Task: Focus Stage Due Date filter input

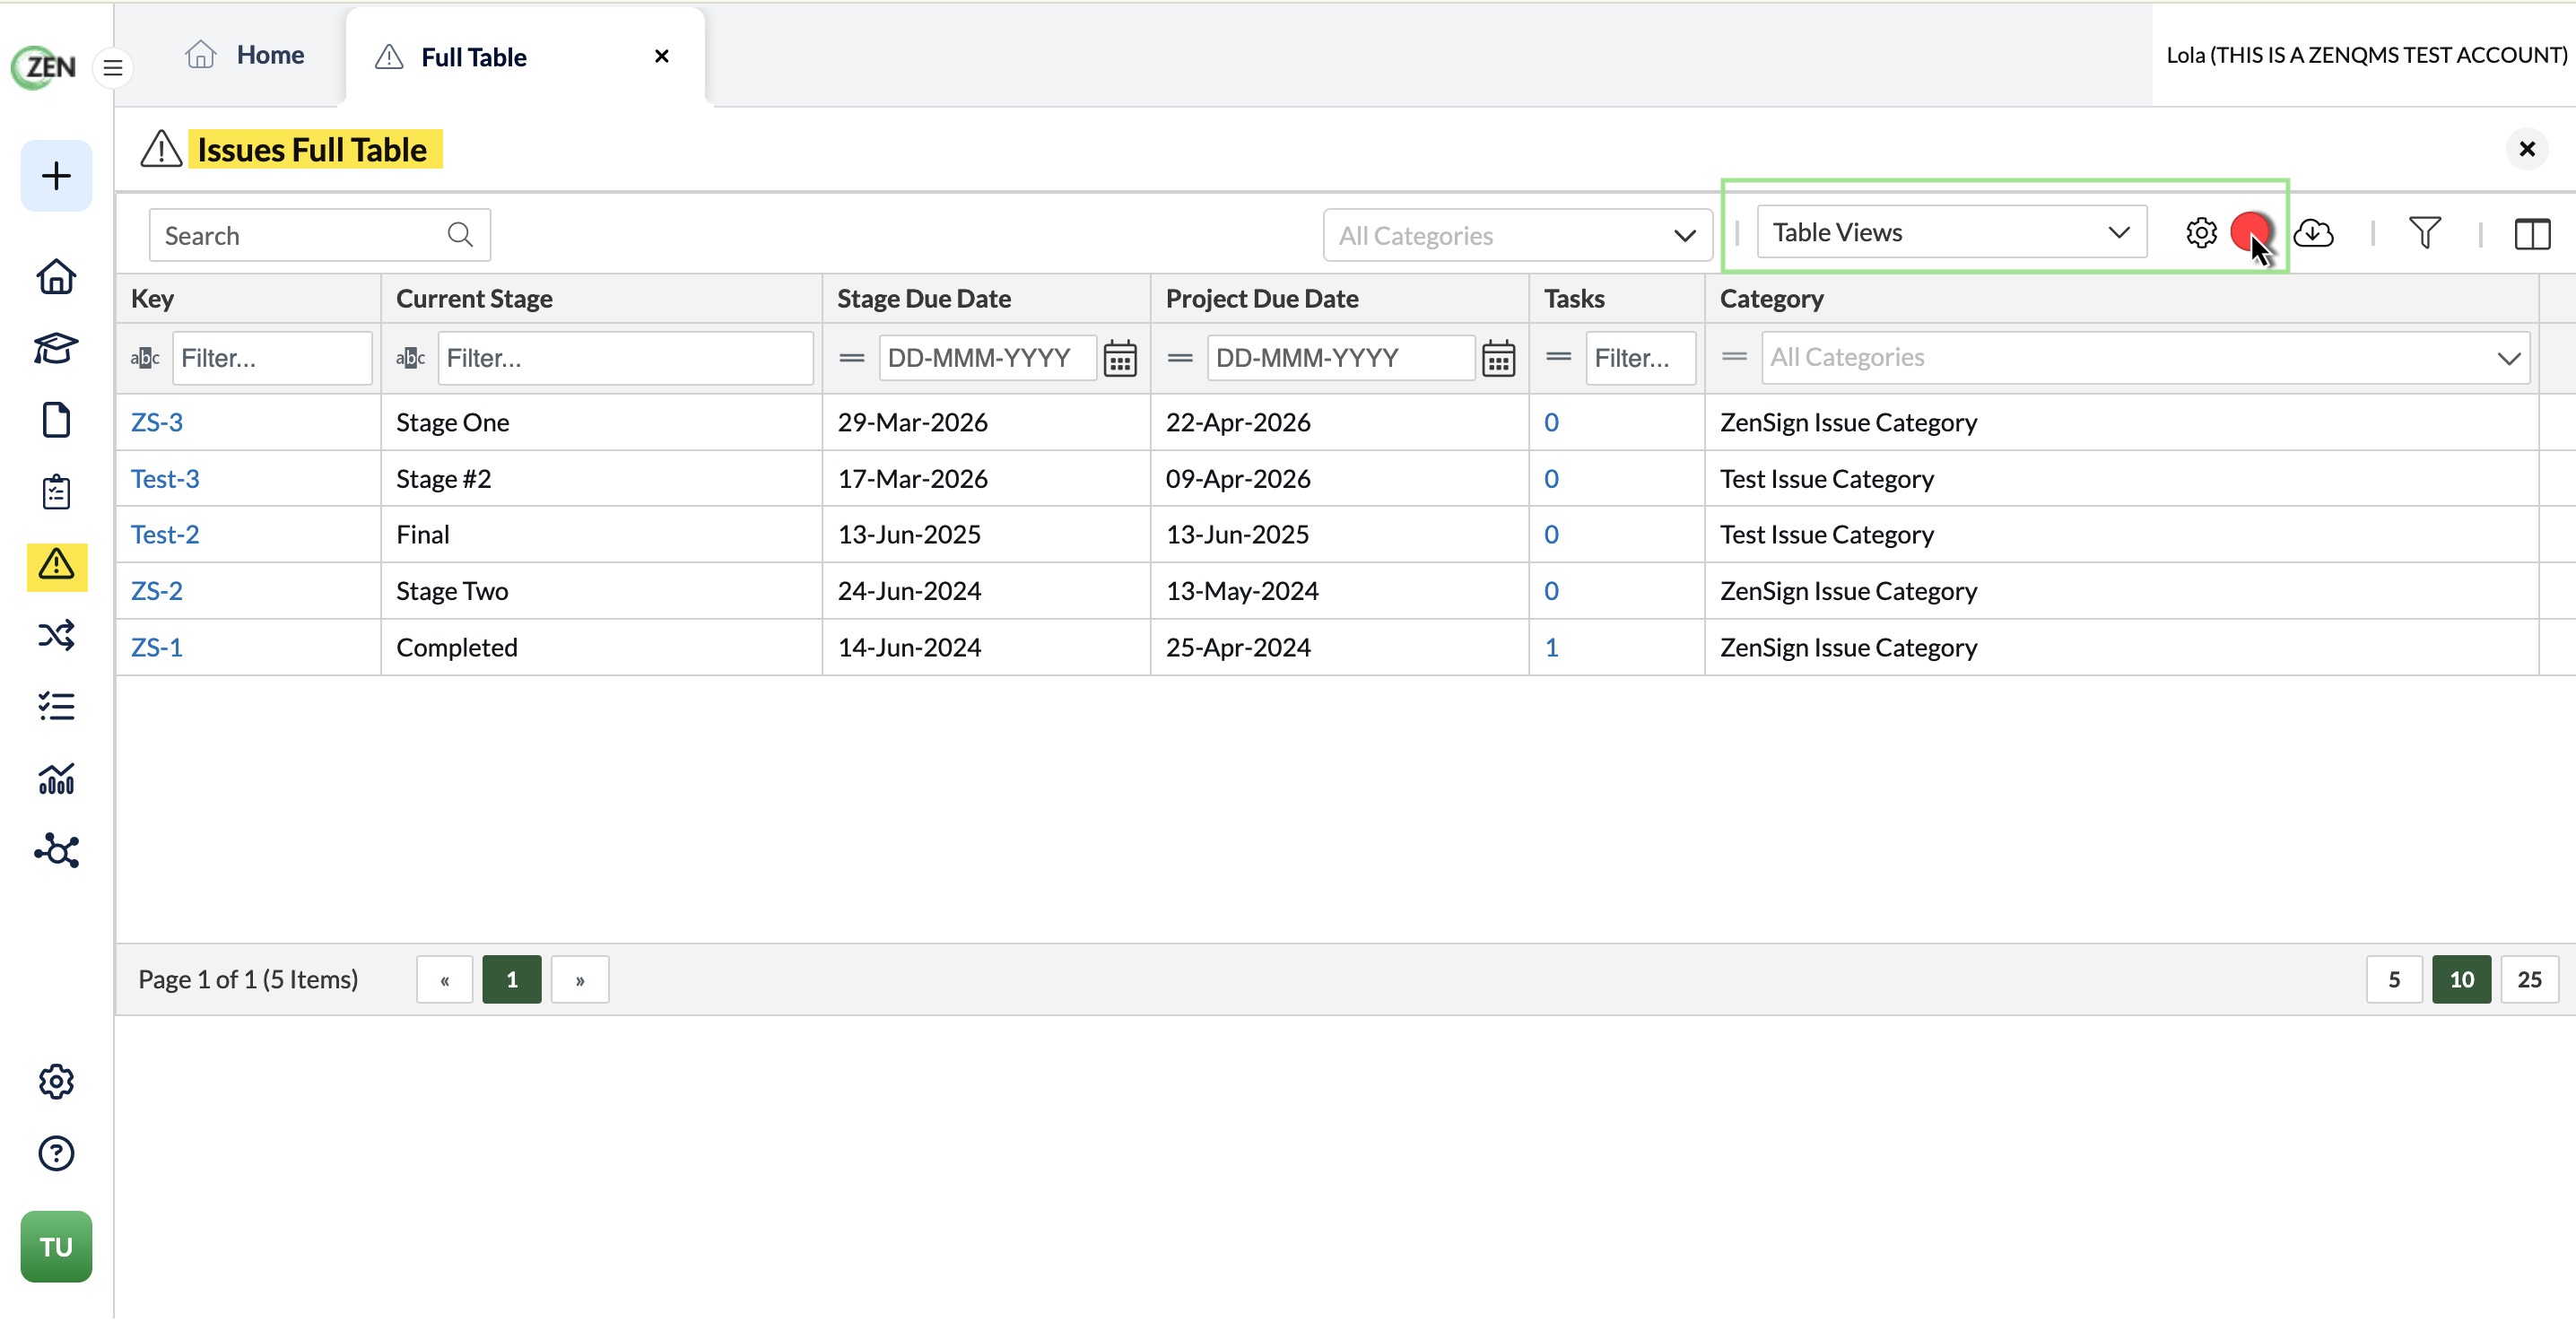Action: click(987, 358)
